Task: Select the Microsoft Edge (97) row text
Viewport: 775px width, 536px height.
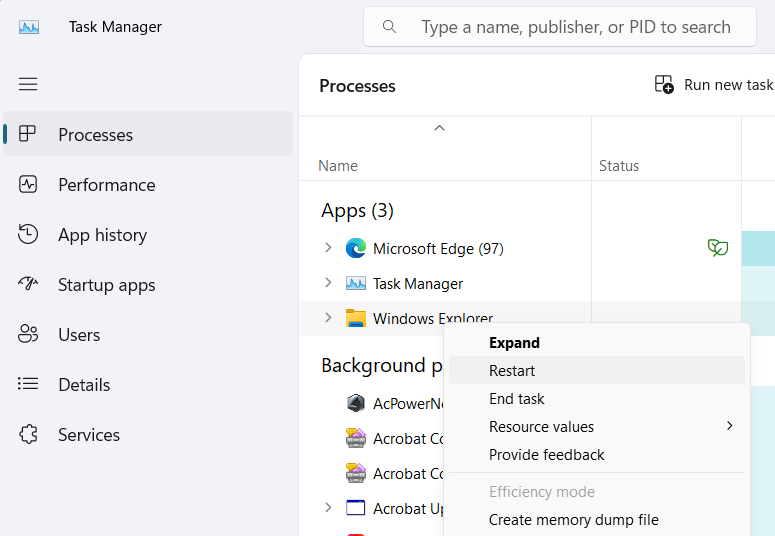Action: coord(438,249)
